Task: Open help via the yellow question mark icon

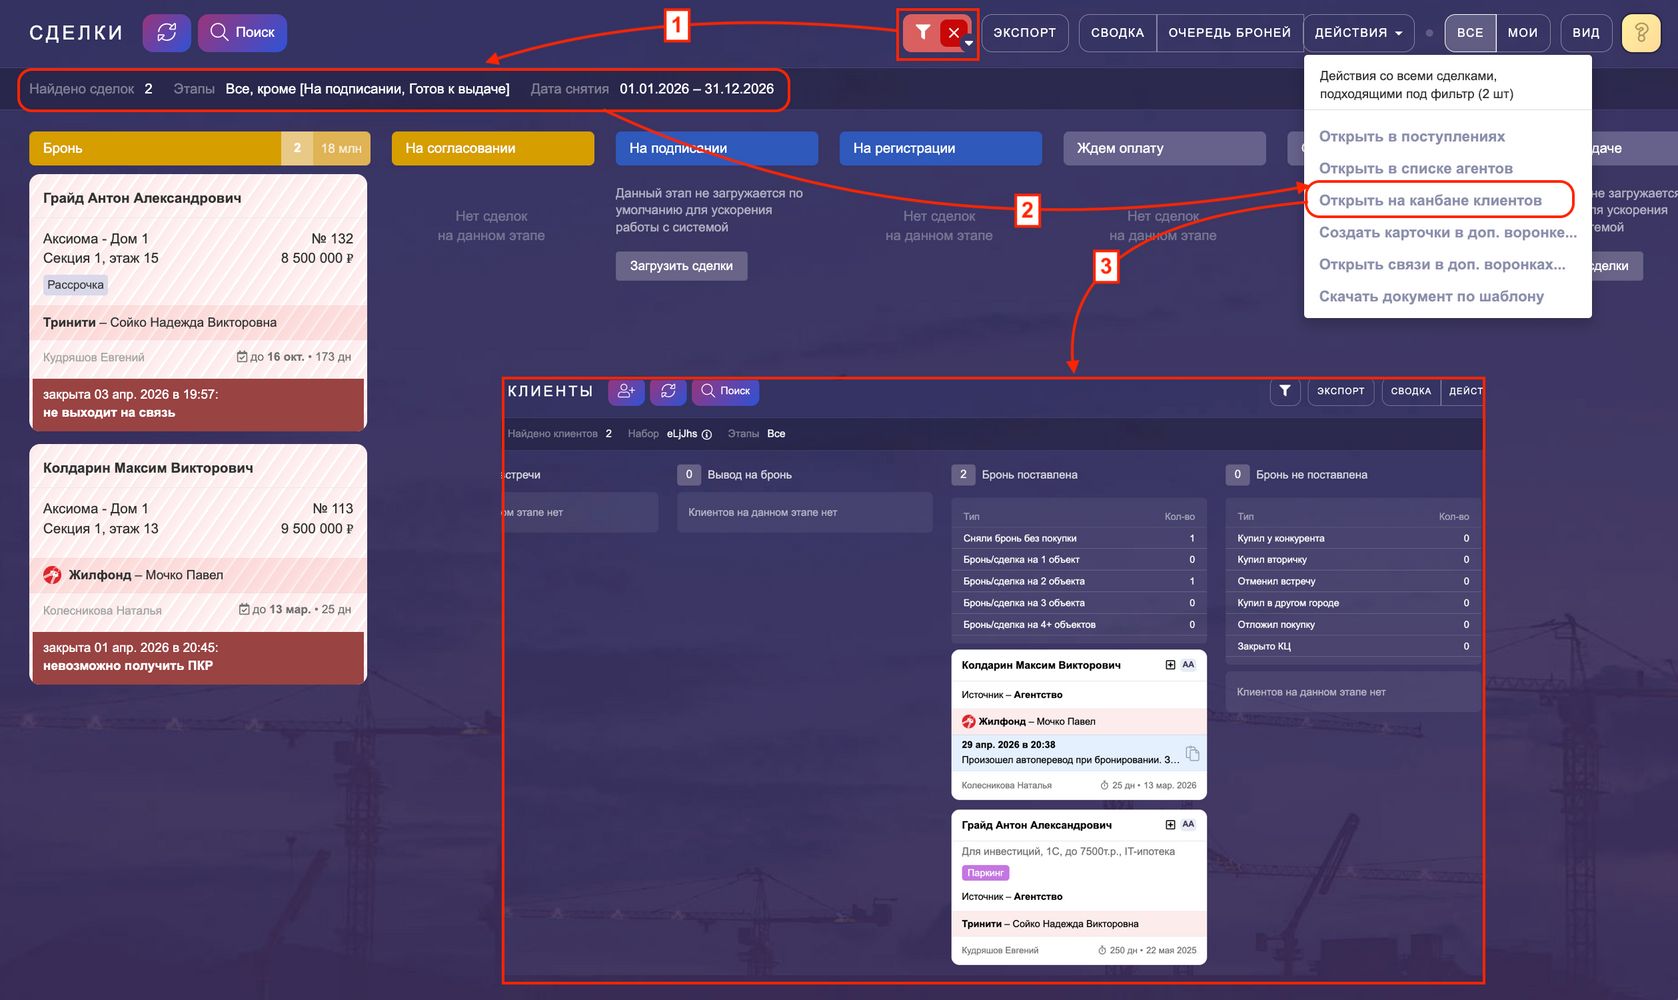Action: [x=1641, y=32]
